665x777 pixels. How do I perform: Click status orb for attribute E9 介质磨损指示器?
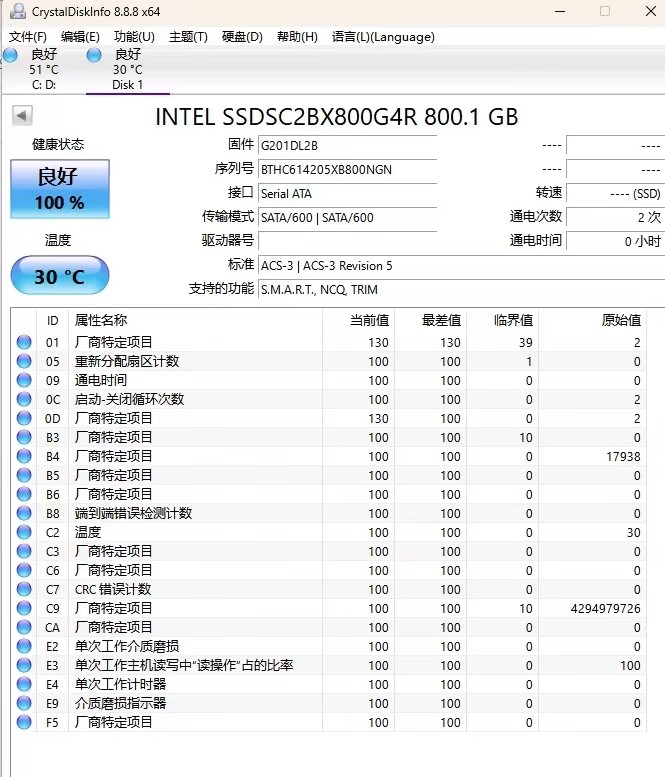[24, 703]
